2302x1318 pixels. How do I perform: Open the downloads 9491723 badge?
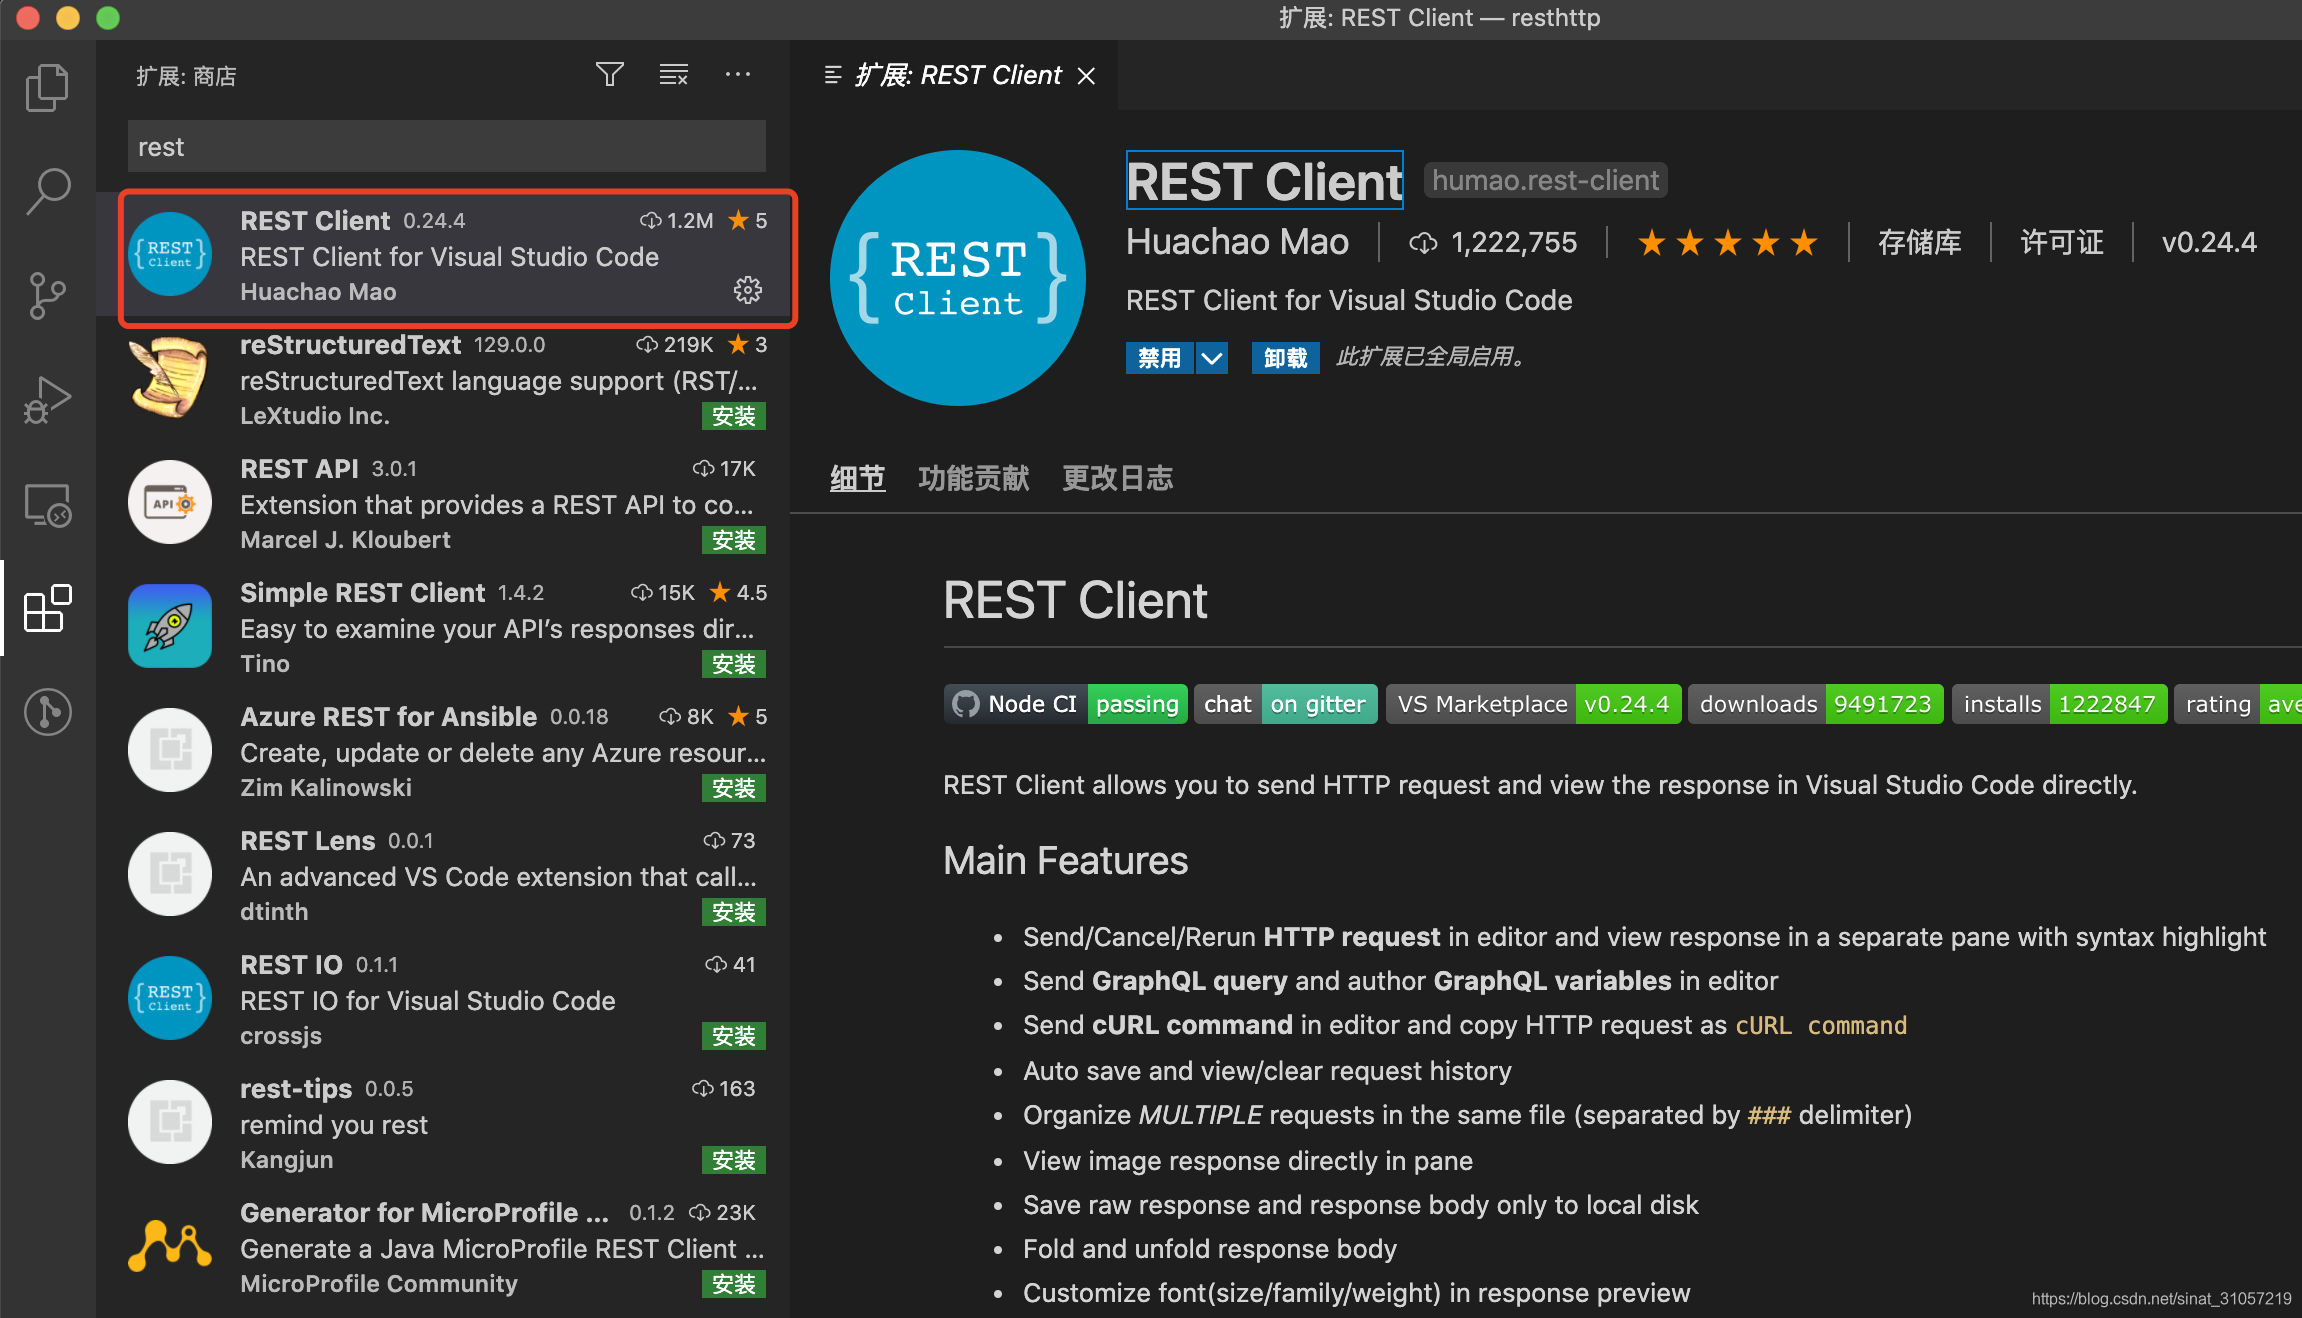point(1815,704)
